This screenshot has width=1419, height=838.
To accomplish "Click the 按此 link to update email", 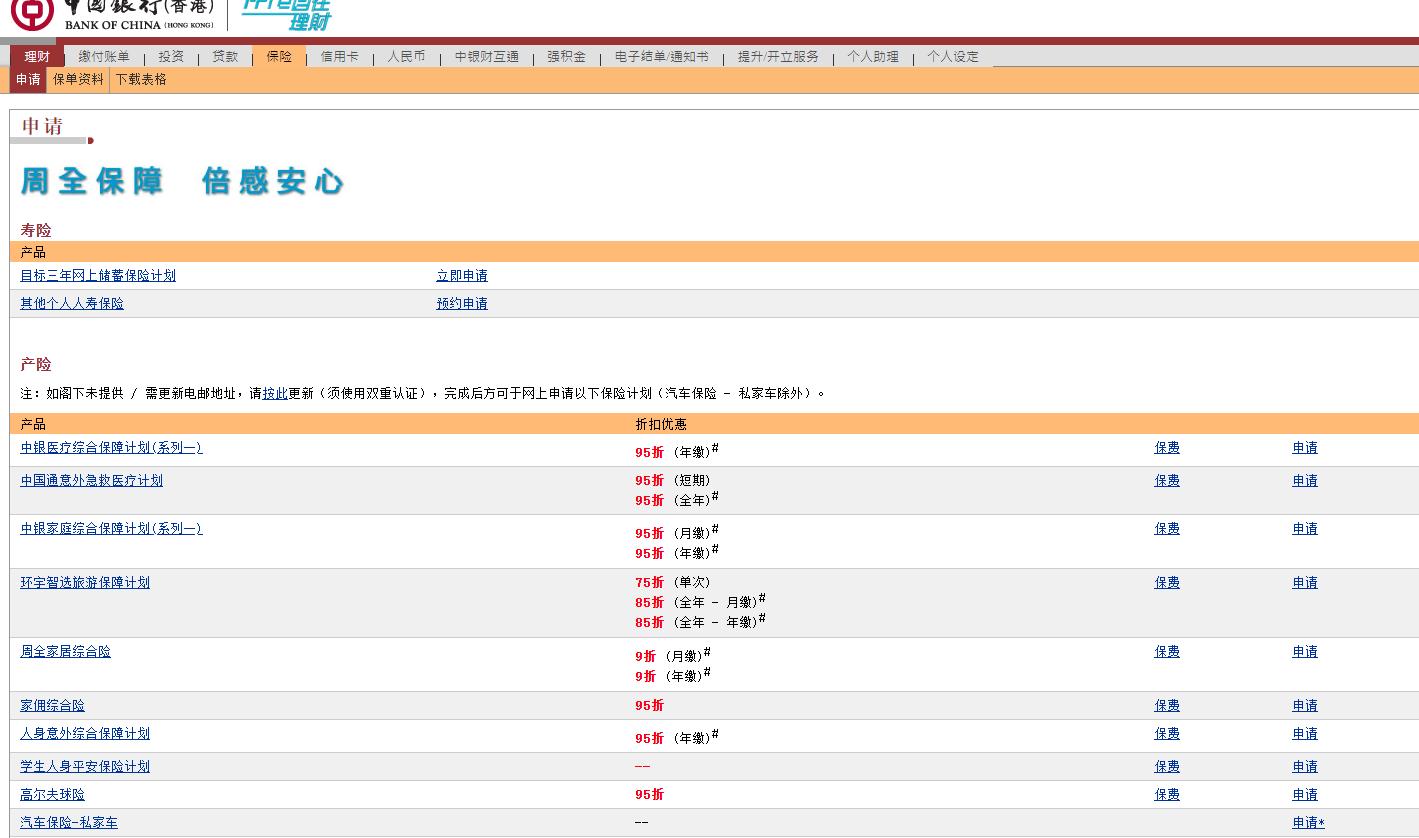I will point(275,394).
